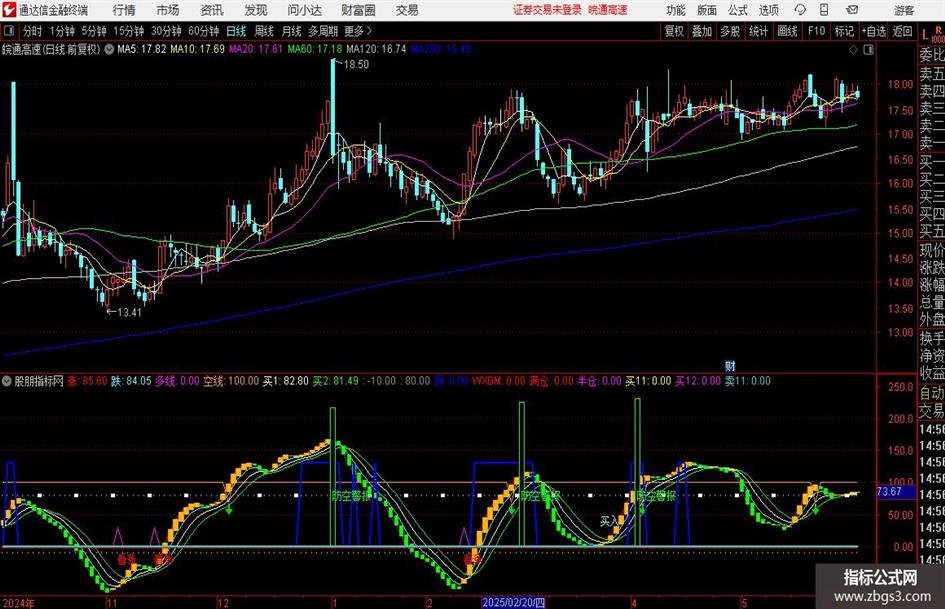Screen dimensions: 945x609
Task: Switch to the 1分钟 period
Action: (x=62, y=31)
